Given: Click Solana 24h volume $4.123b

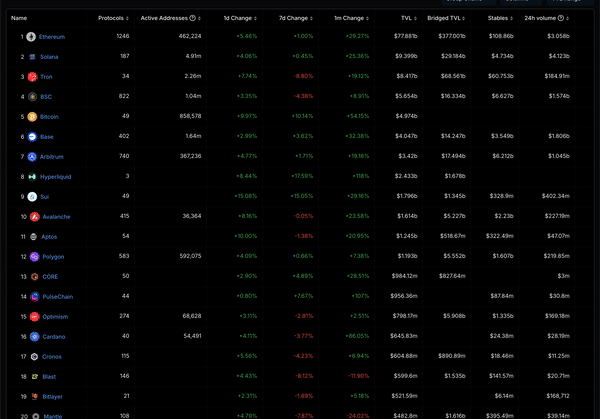Looking at the screenshot, I should [x=559, y=56].
